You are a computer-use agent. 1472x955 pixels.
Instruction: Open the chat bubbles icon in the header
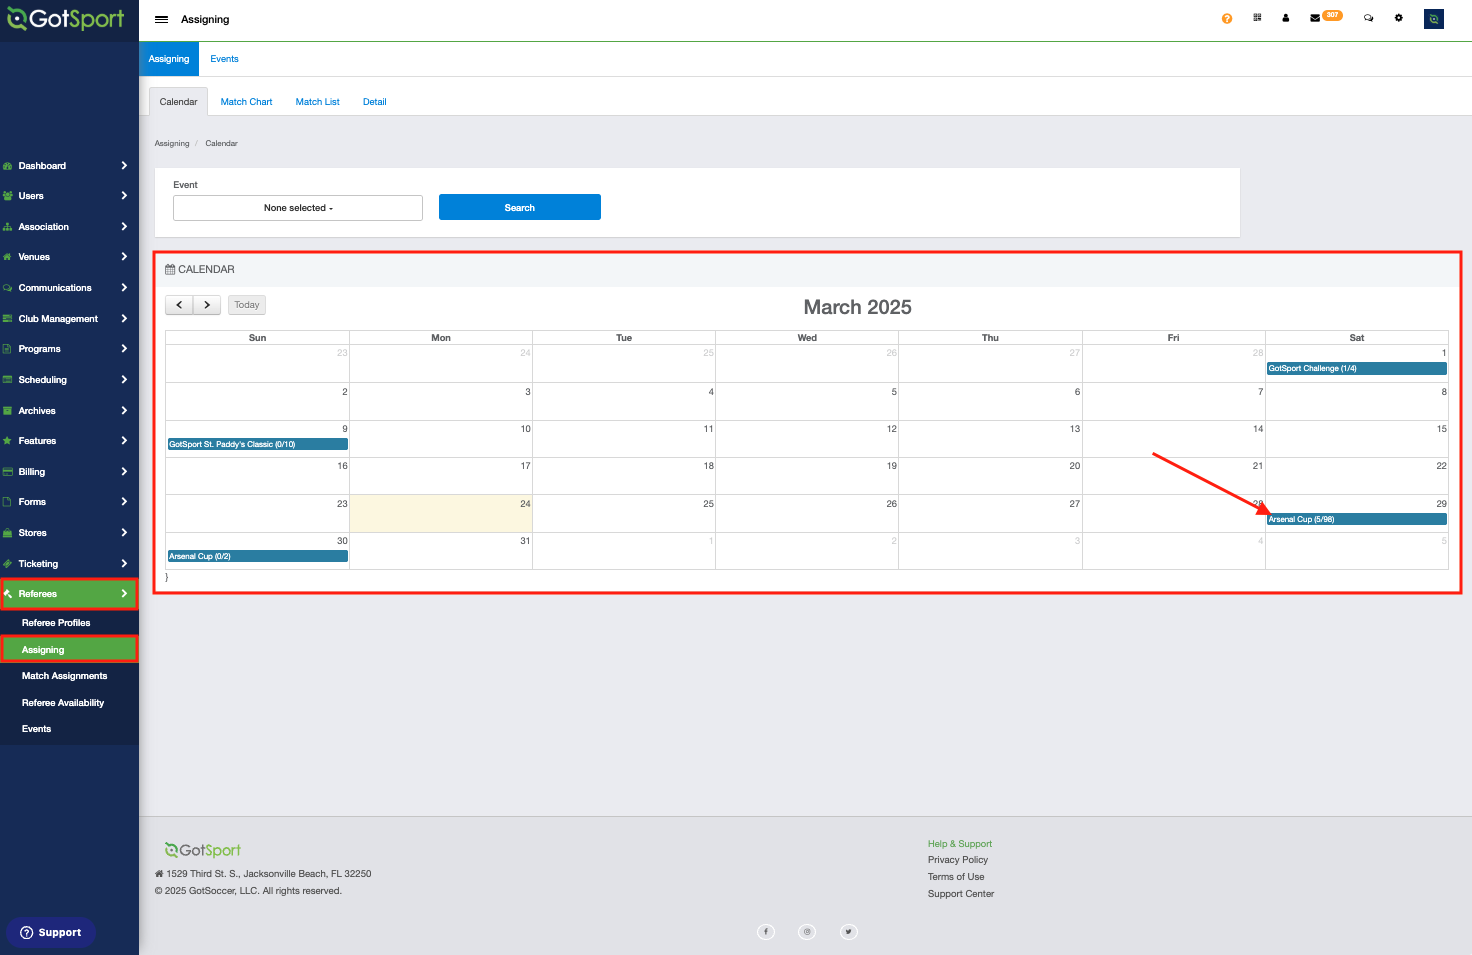click(x=1369, y=18)
